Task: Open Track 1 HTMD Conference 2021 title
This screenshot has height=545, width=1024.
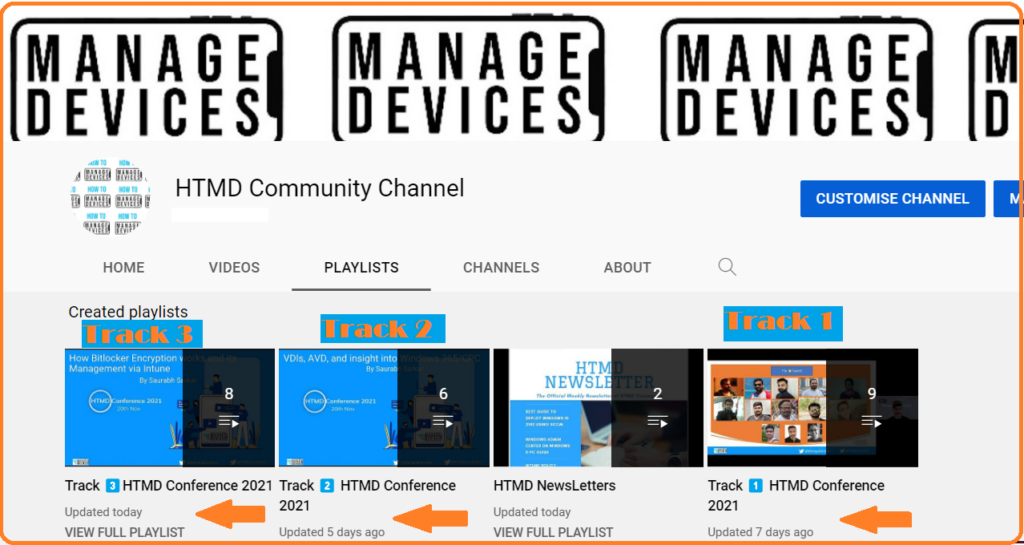Action: click(x=796, y=495)
